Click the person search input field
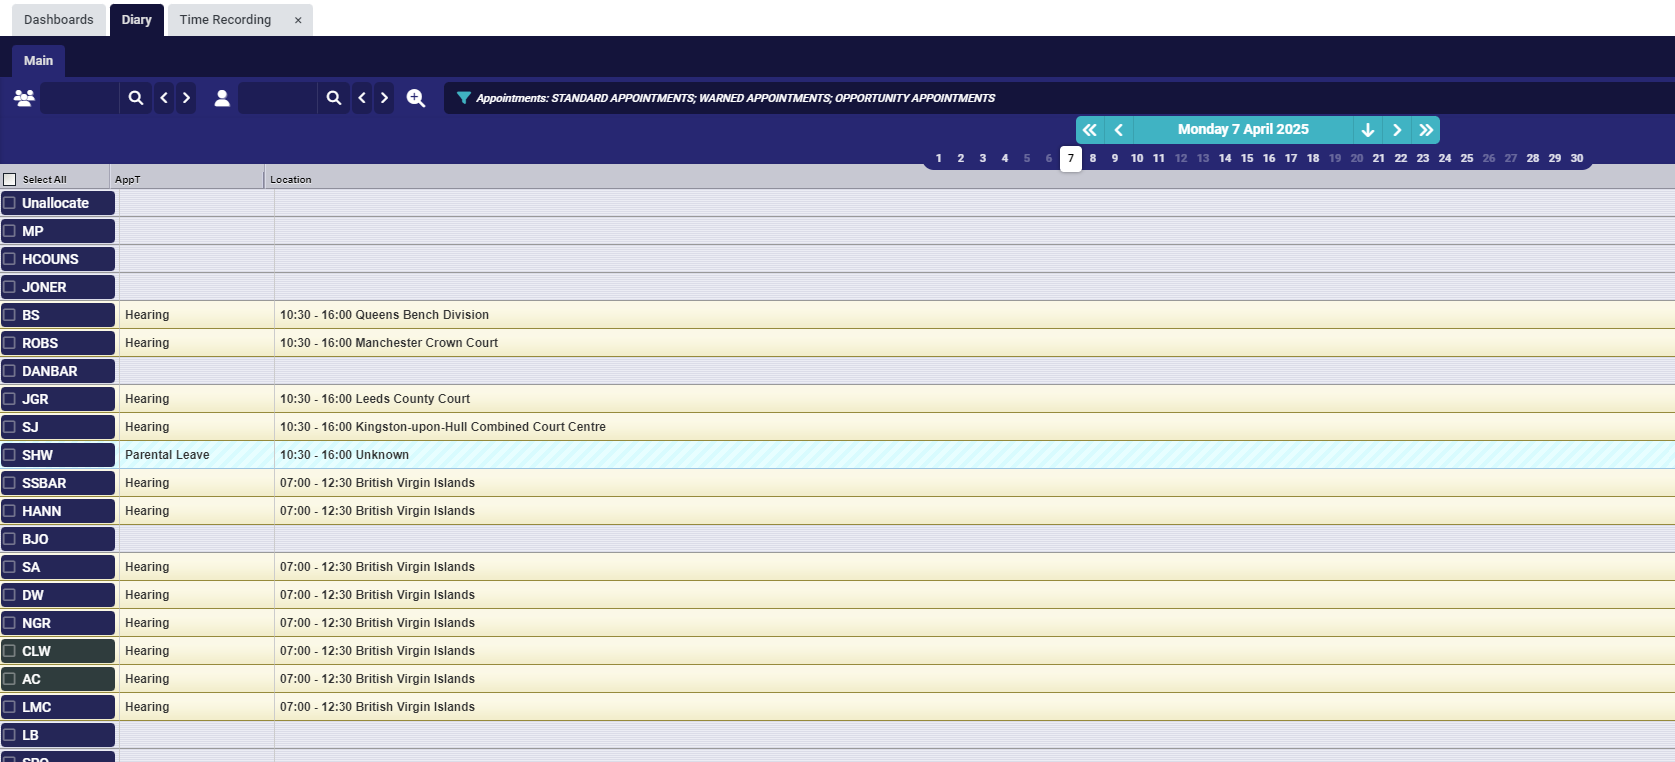1675x762 pixels. point(278,98)
